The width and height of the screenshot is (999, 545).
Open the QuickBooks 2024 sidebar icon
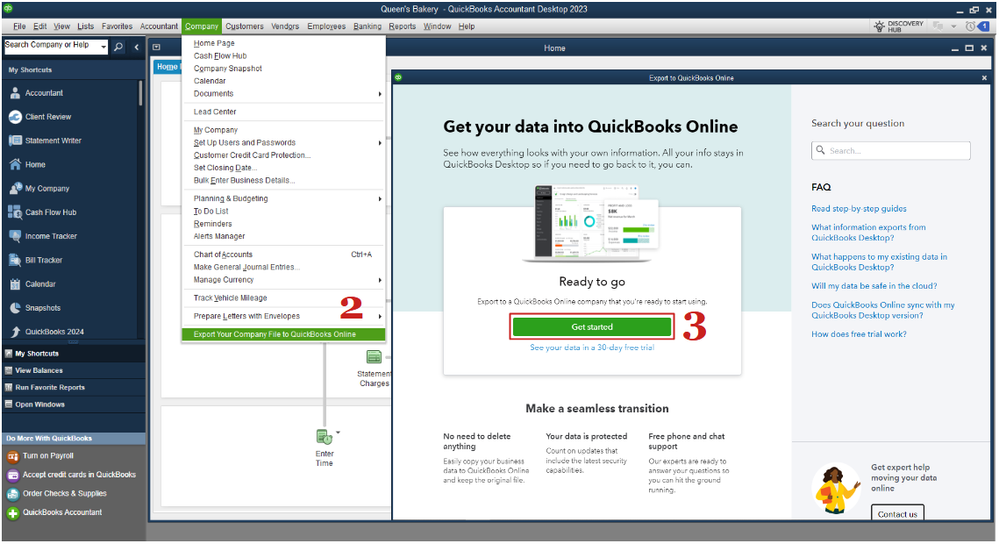point(15,332)
